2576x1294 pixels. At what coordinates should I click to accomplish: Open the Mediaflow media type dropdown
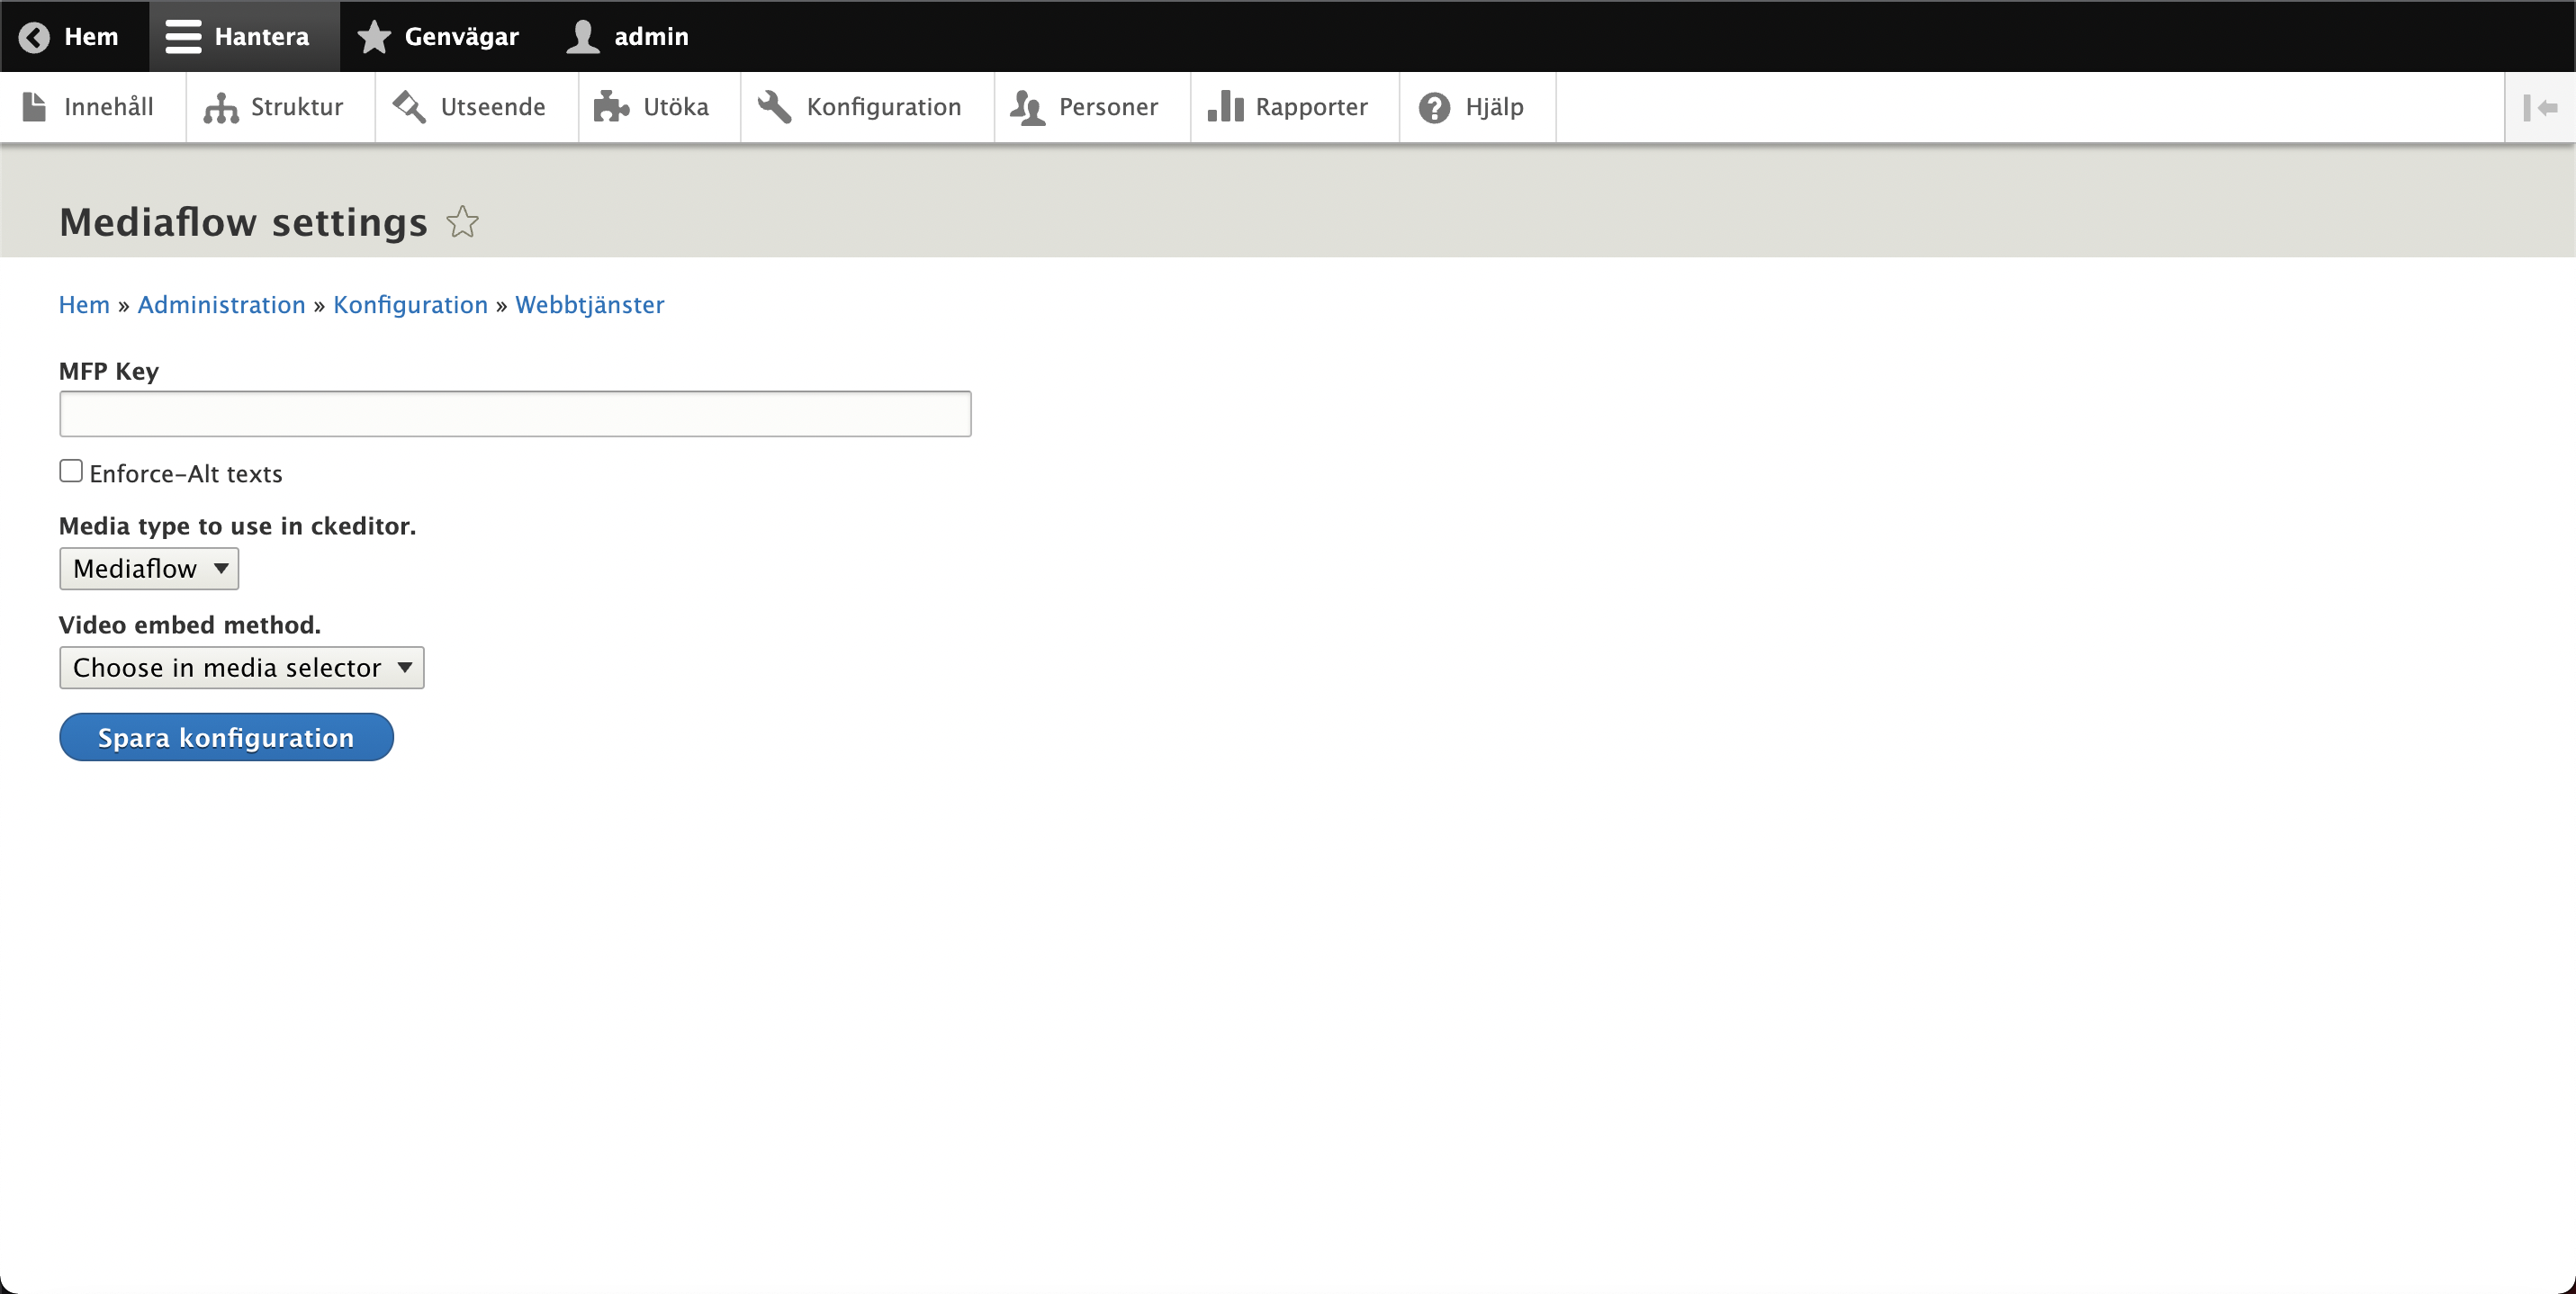(x=149, y=569)
